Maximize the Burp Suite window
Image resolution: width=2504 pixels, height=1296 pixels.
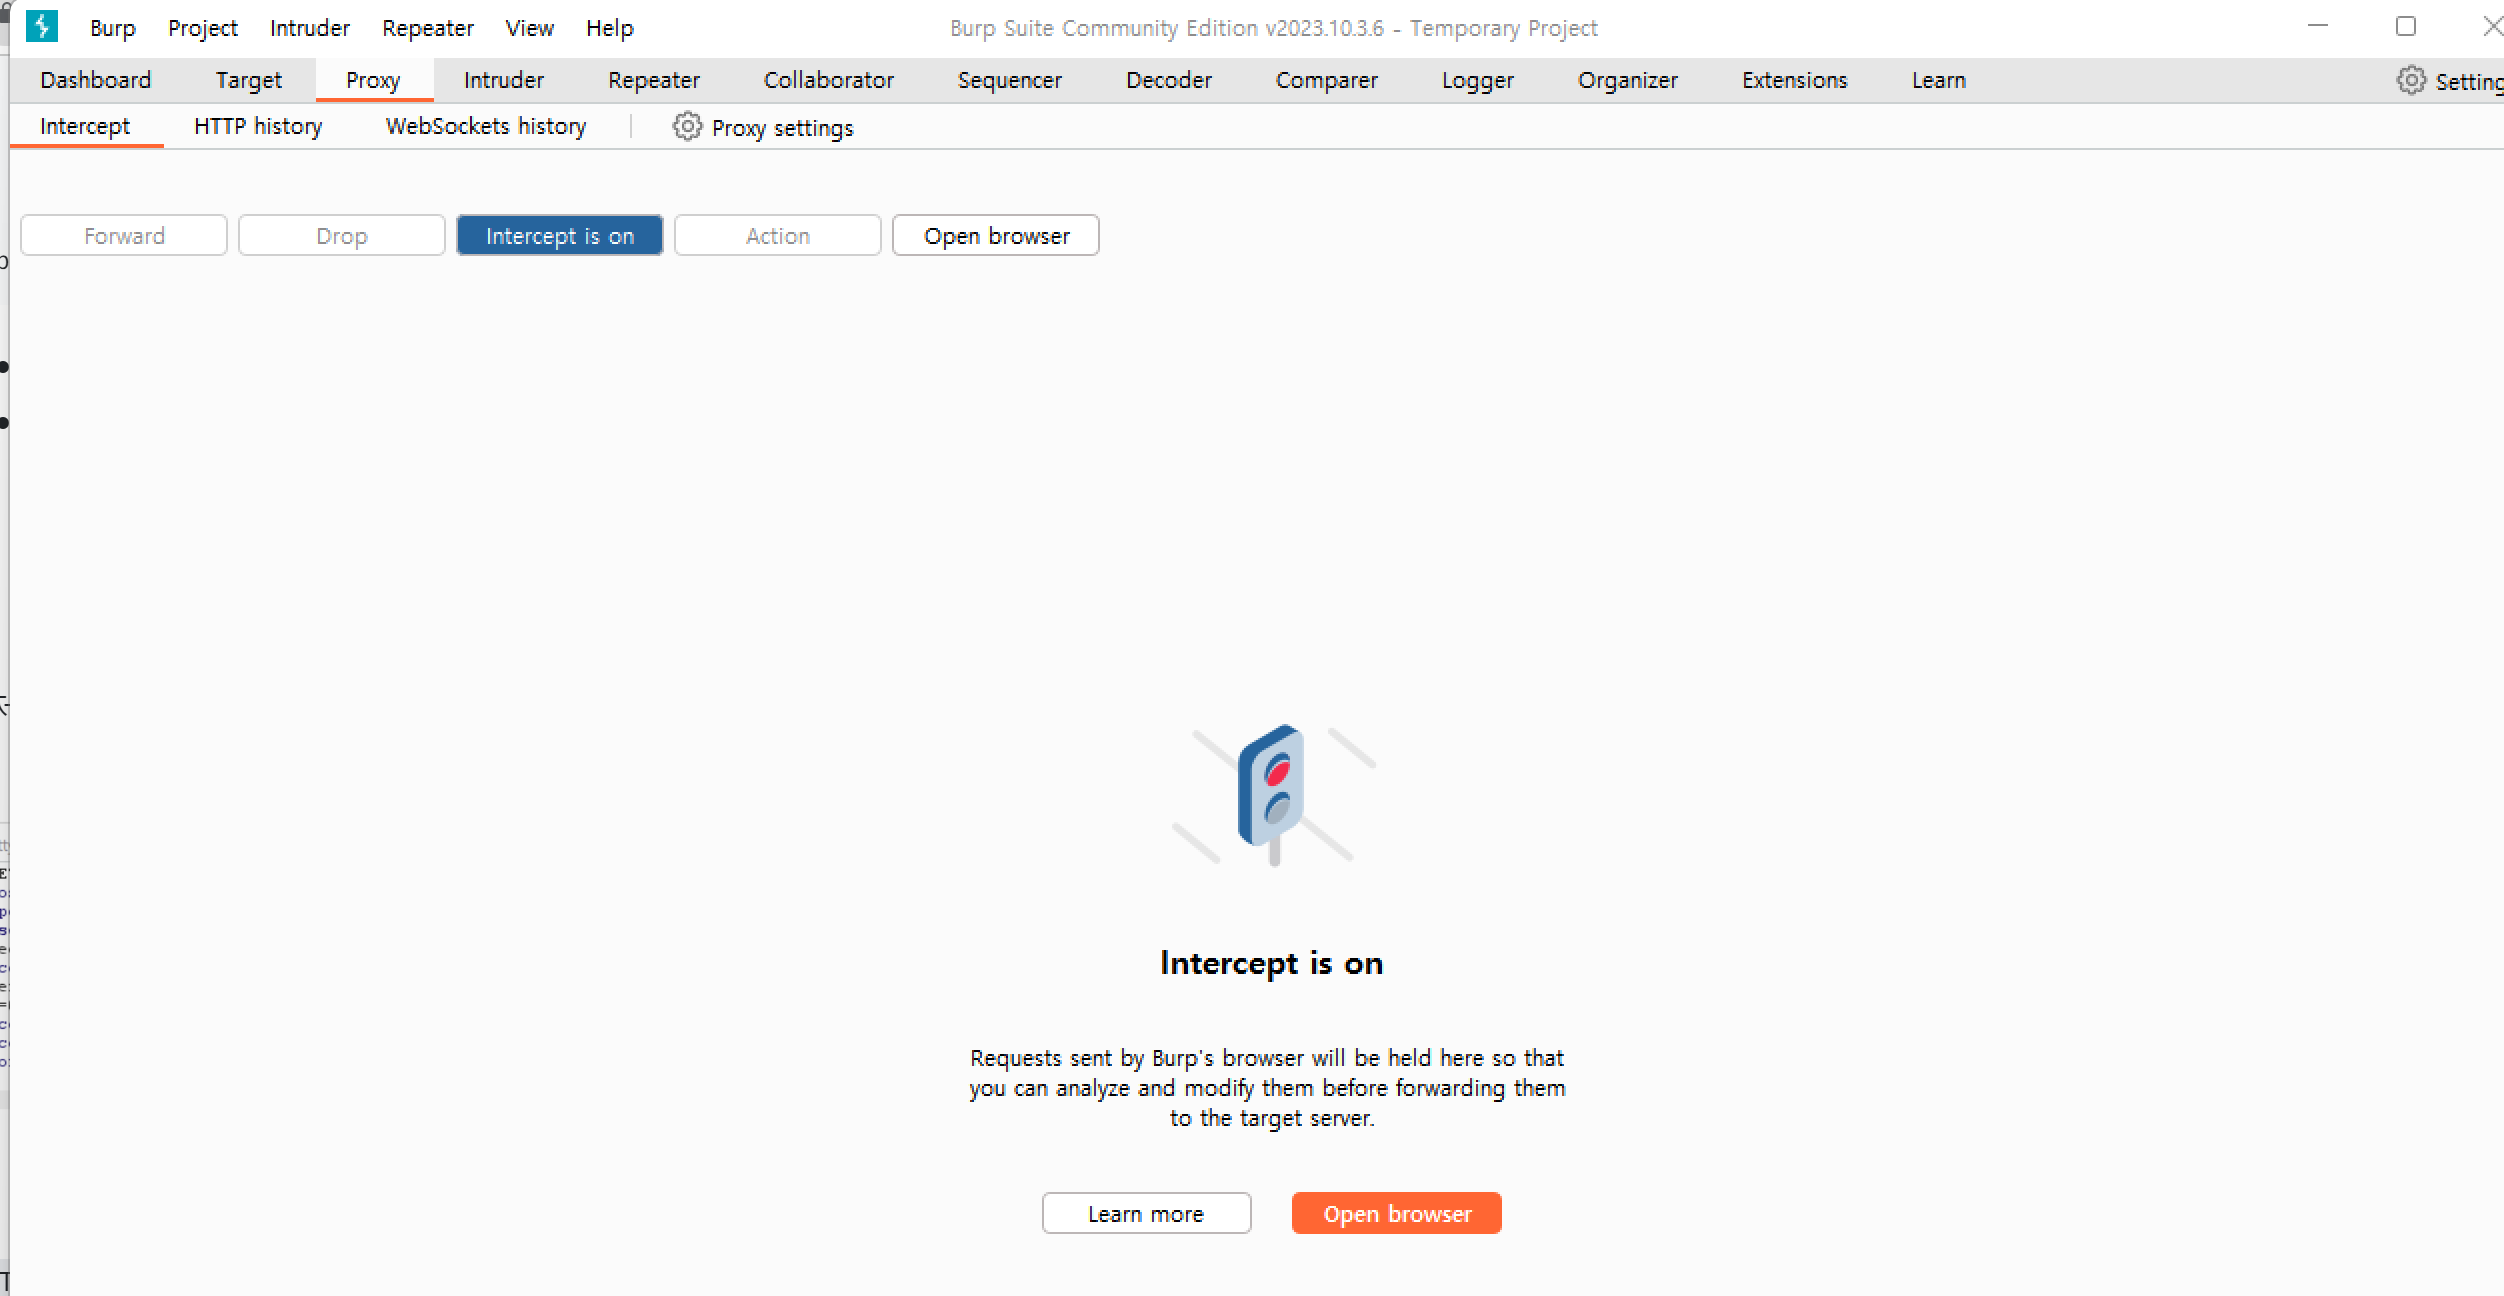point(2405,27)
